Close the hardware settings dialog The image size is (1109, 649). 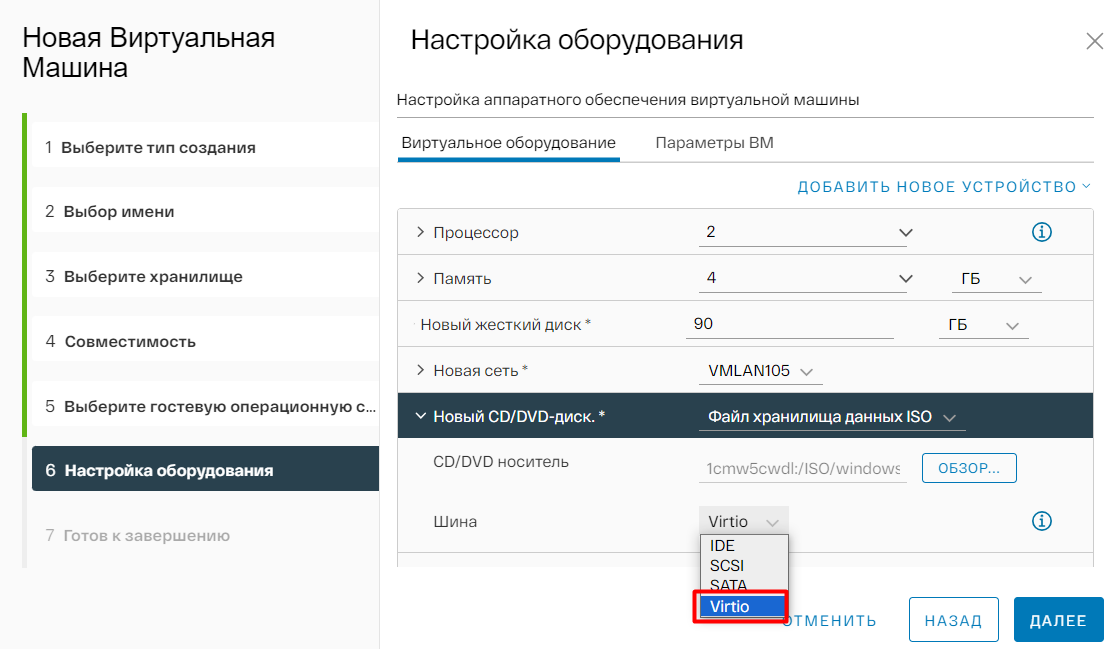1094,42
